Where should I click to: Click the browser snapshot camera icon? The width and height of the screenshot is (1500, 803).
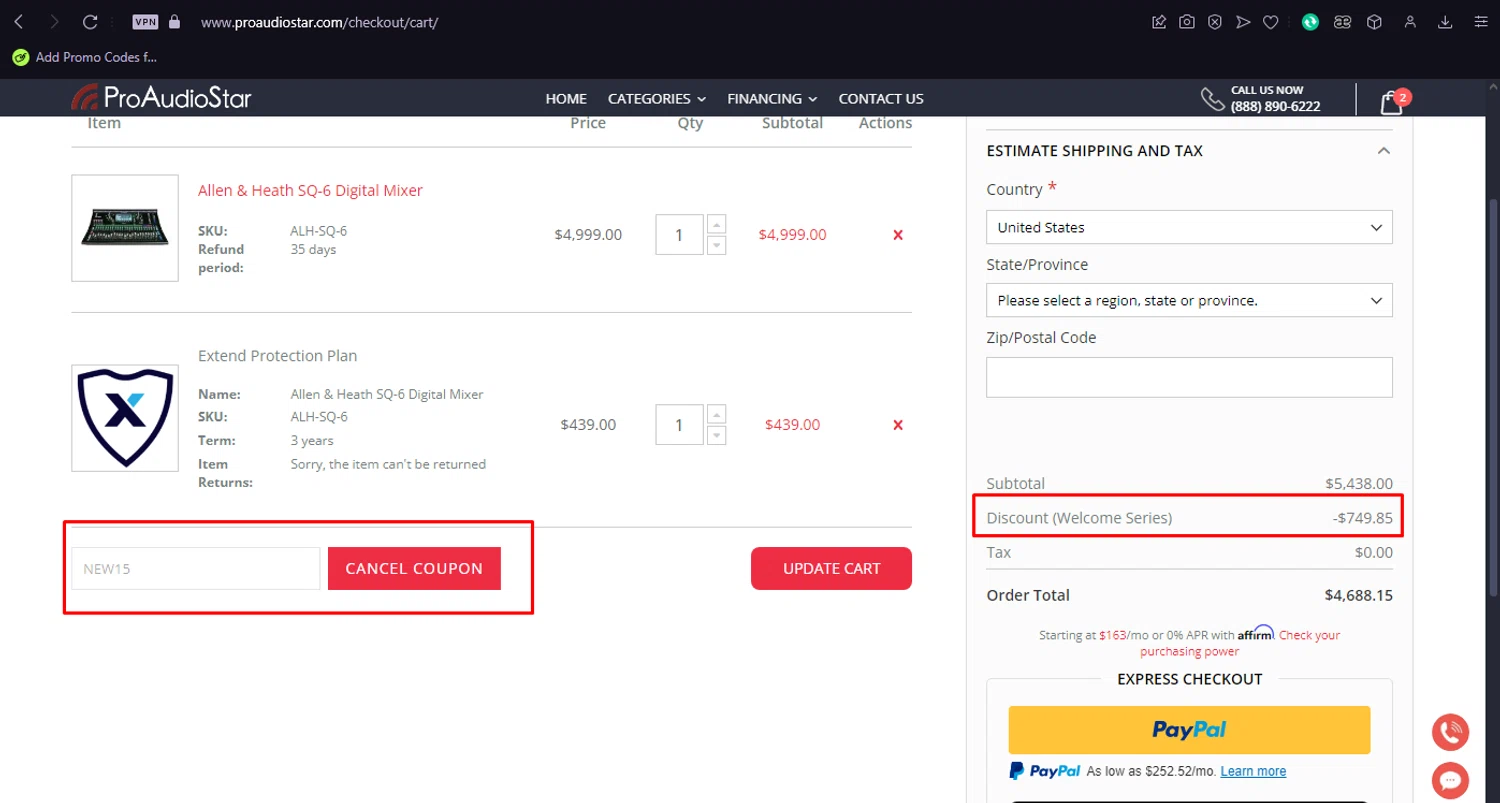tap(1187, 22)
